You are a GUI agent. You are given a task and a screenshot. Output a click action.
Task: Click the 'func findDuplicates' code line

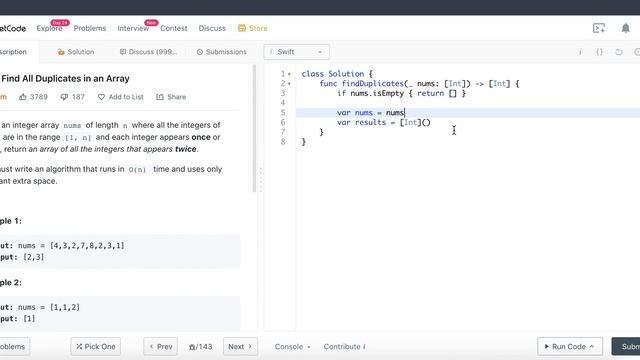[419, 84]
